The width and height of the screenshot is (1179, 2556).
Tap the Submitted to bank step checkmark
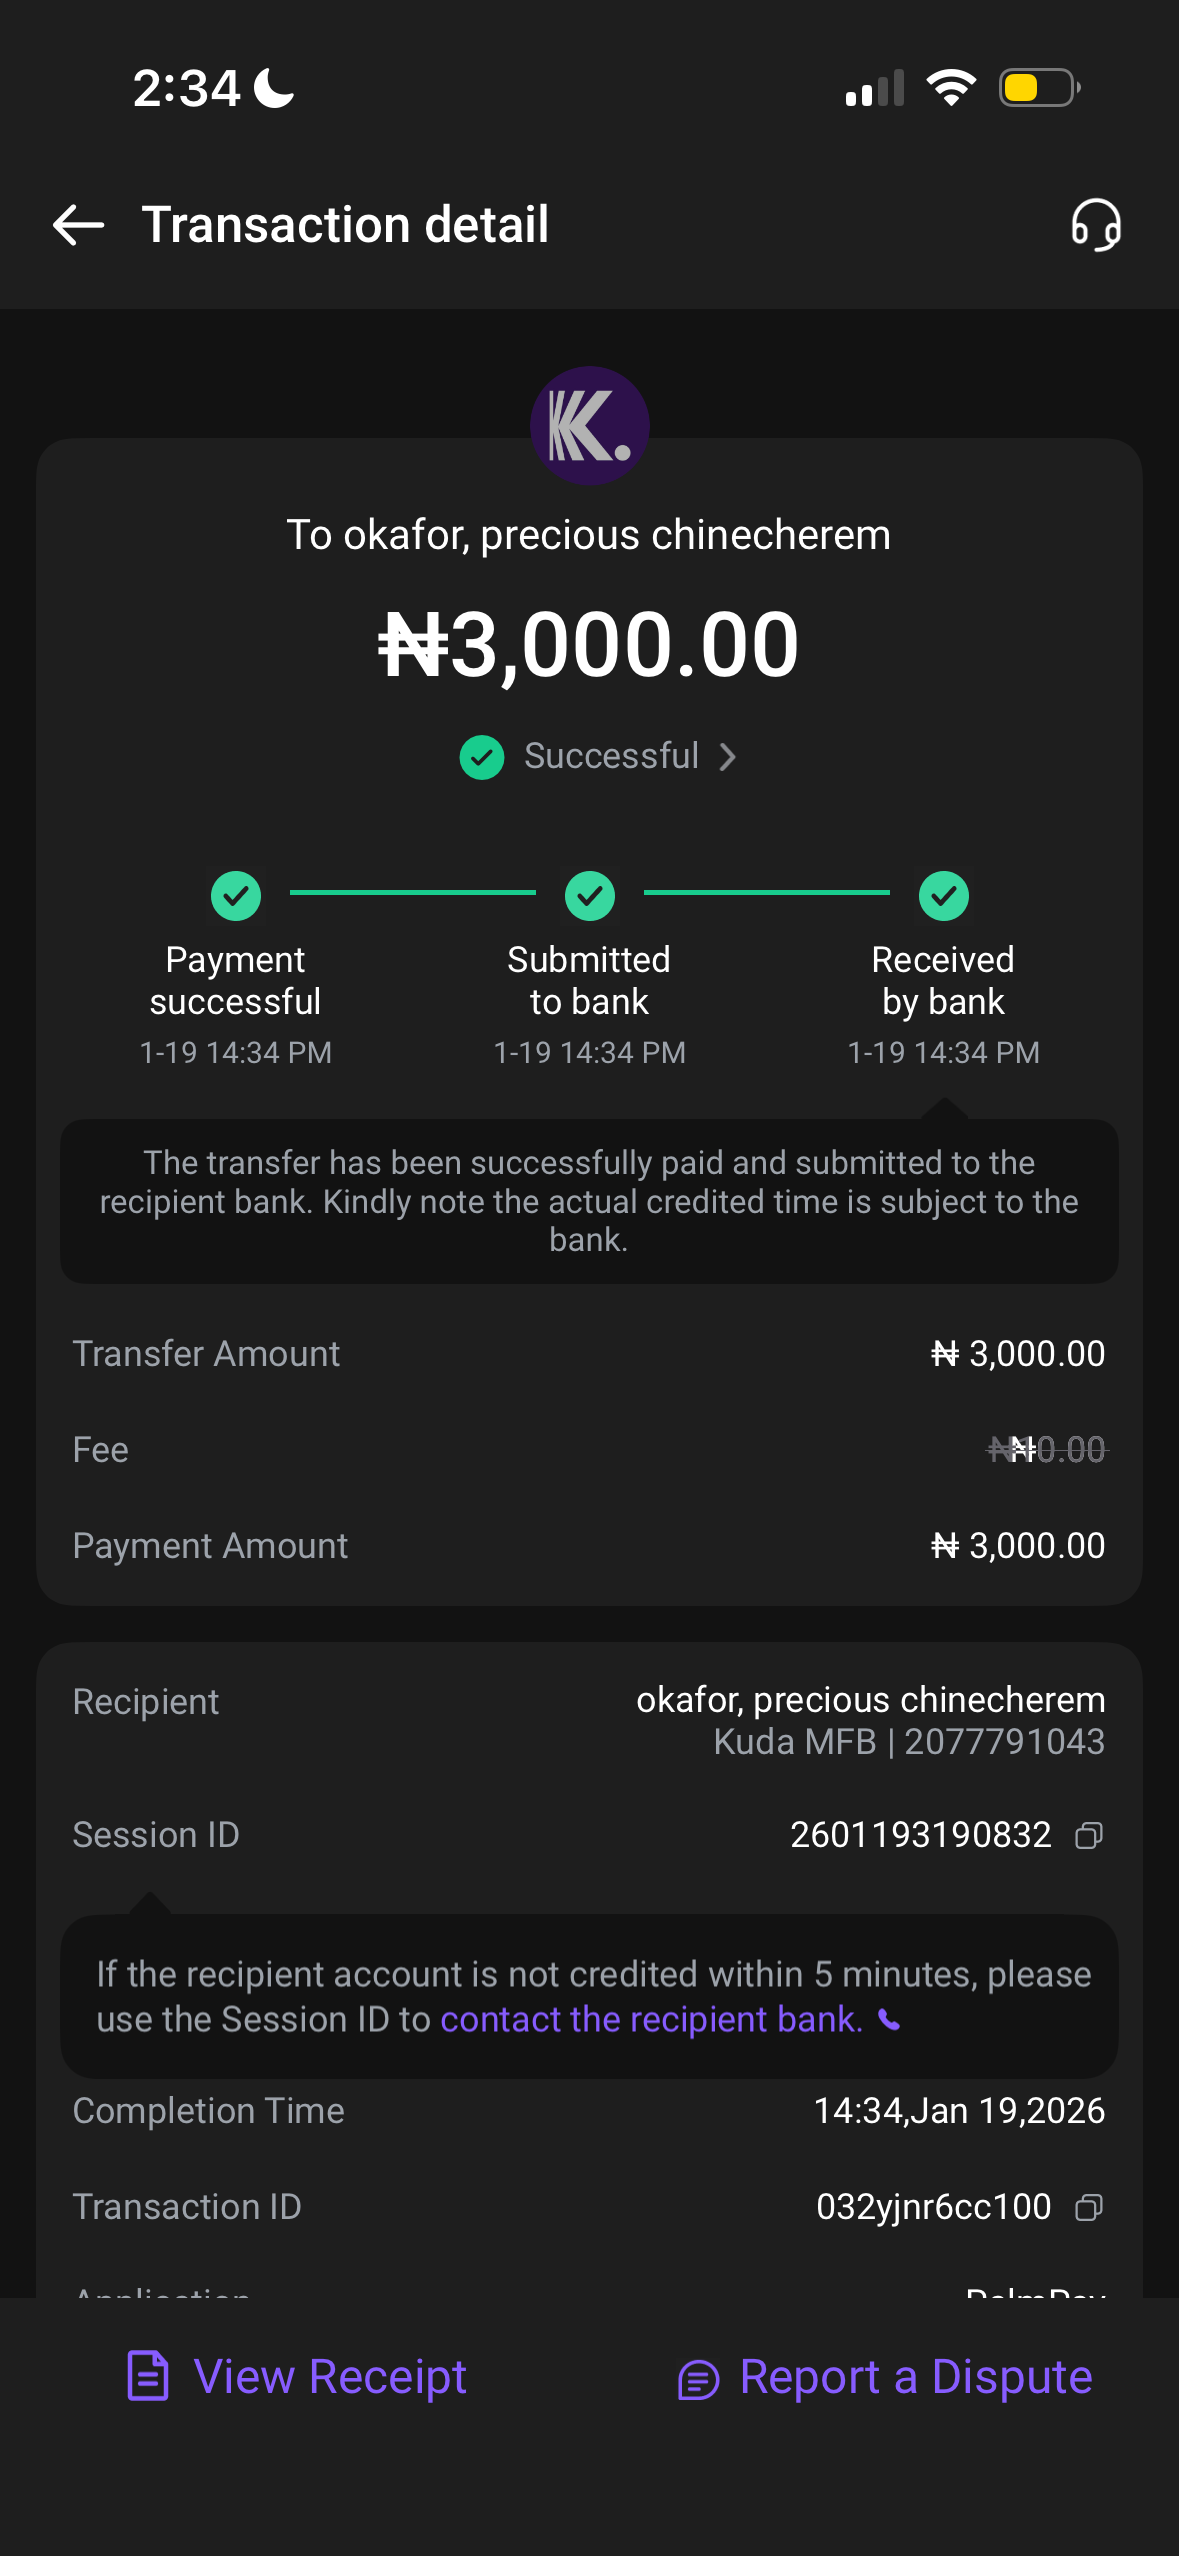pos(590,895)
